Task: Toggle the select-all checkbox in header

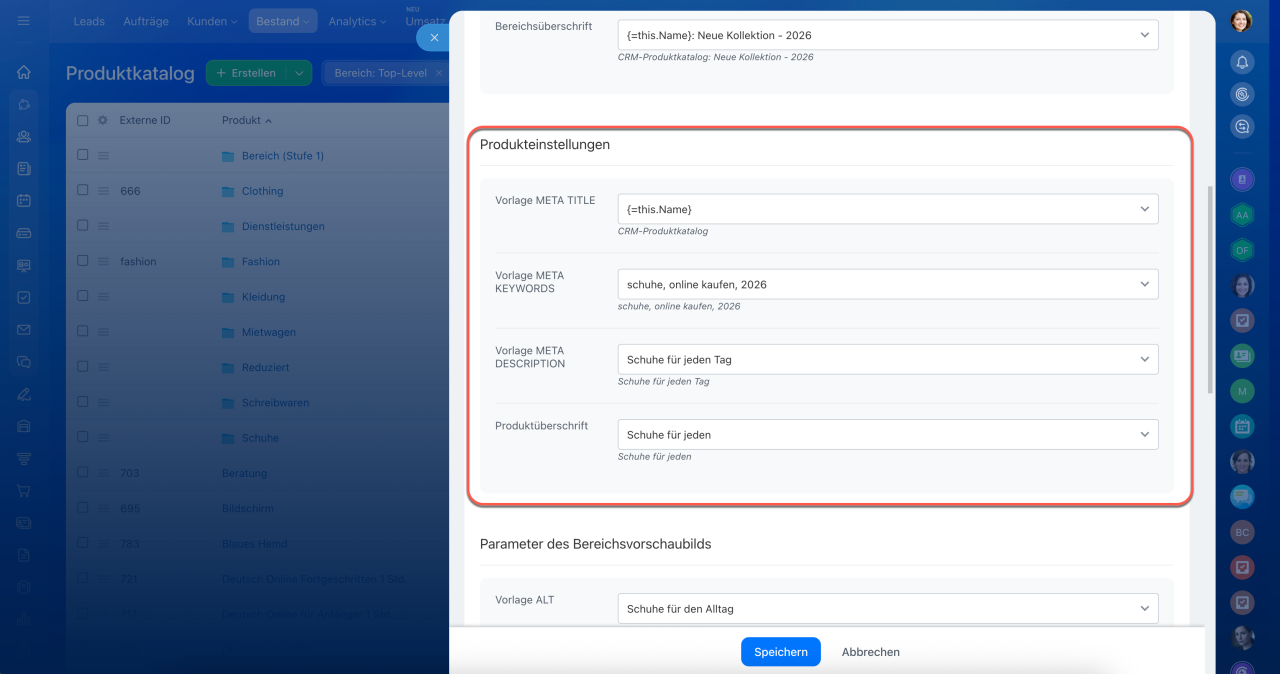Action: pyautogui.click(x=83, y=120)
